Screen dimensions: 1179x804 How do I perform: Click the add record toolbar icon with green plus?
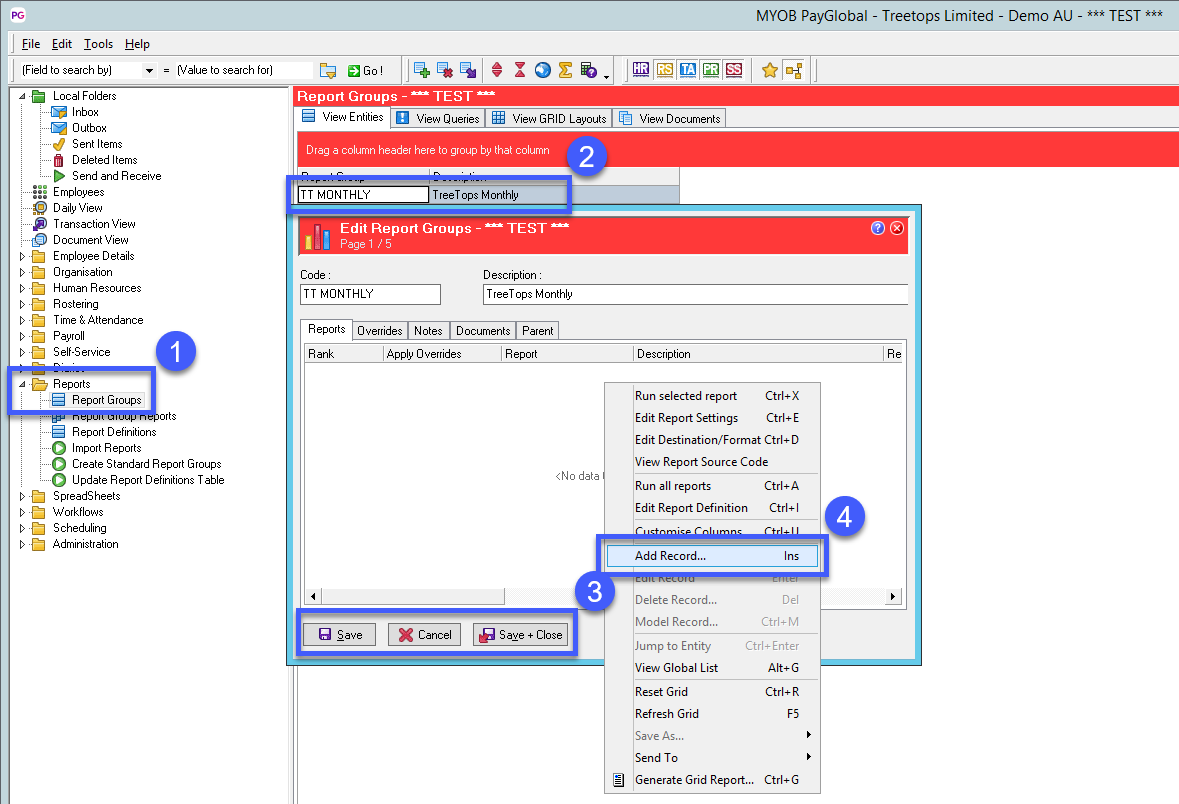422,70
